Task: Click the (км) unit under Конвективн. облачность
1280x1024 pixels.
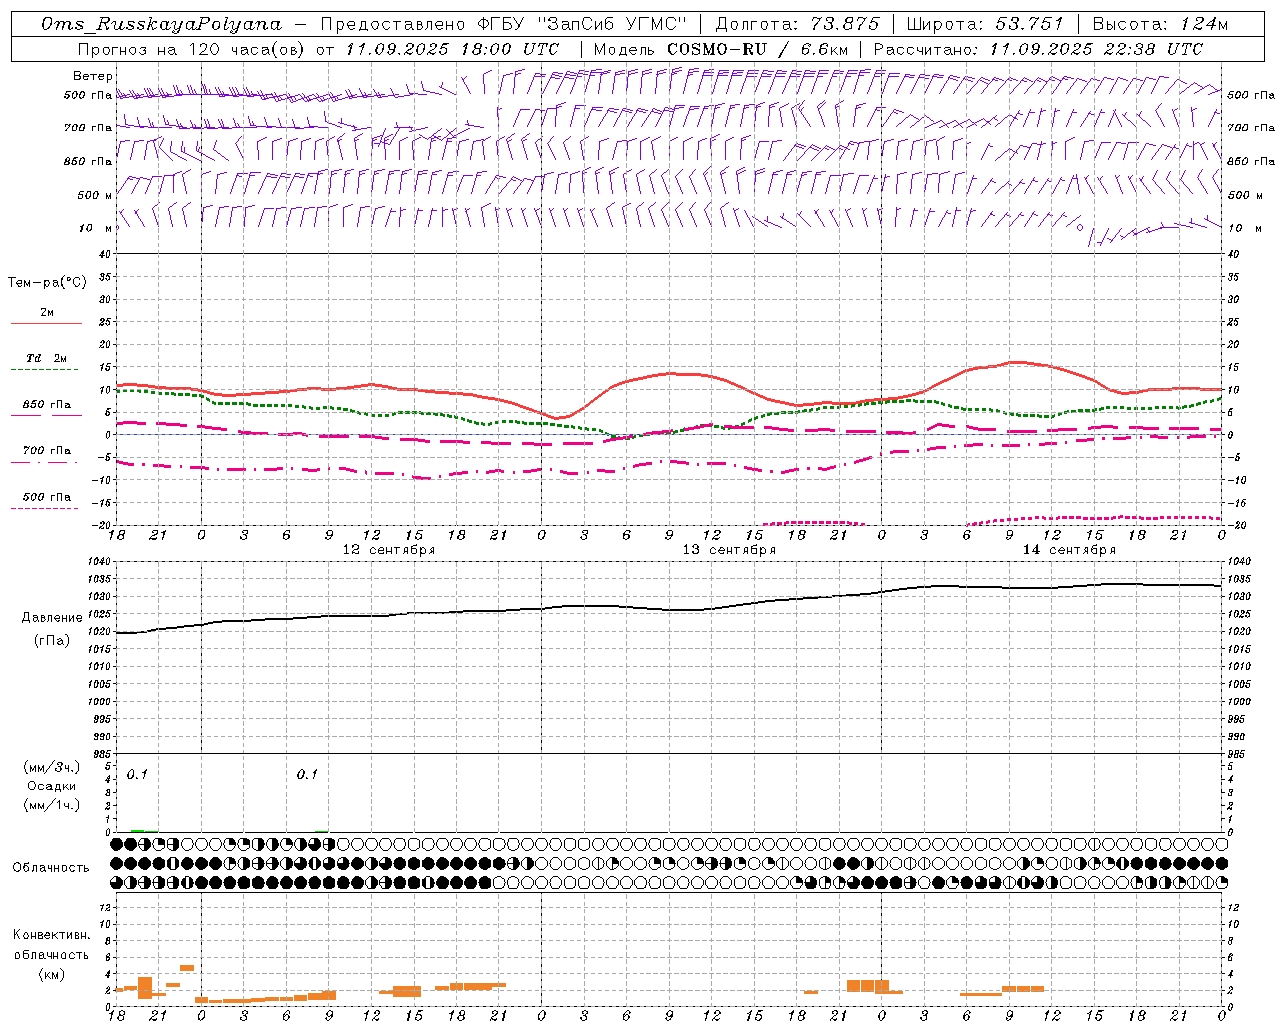Action: coord(51,974)
